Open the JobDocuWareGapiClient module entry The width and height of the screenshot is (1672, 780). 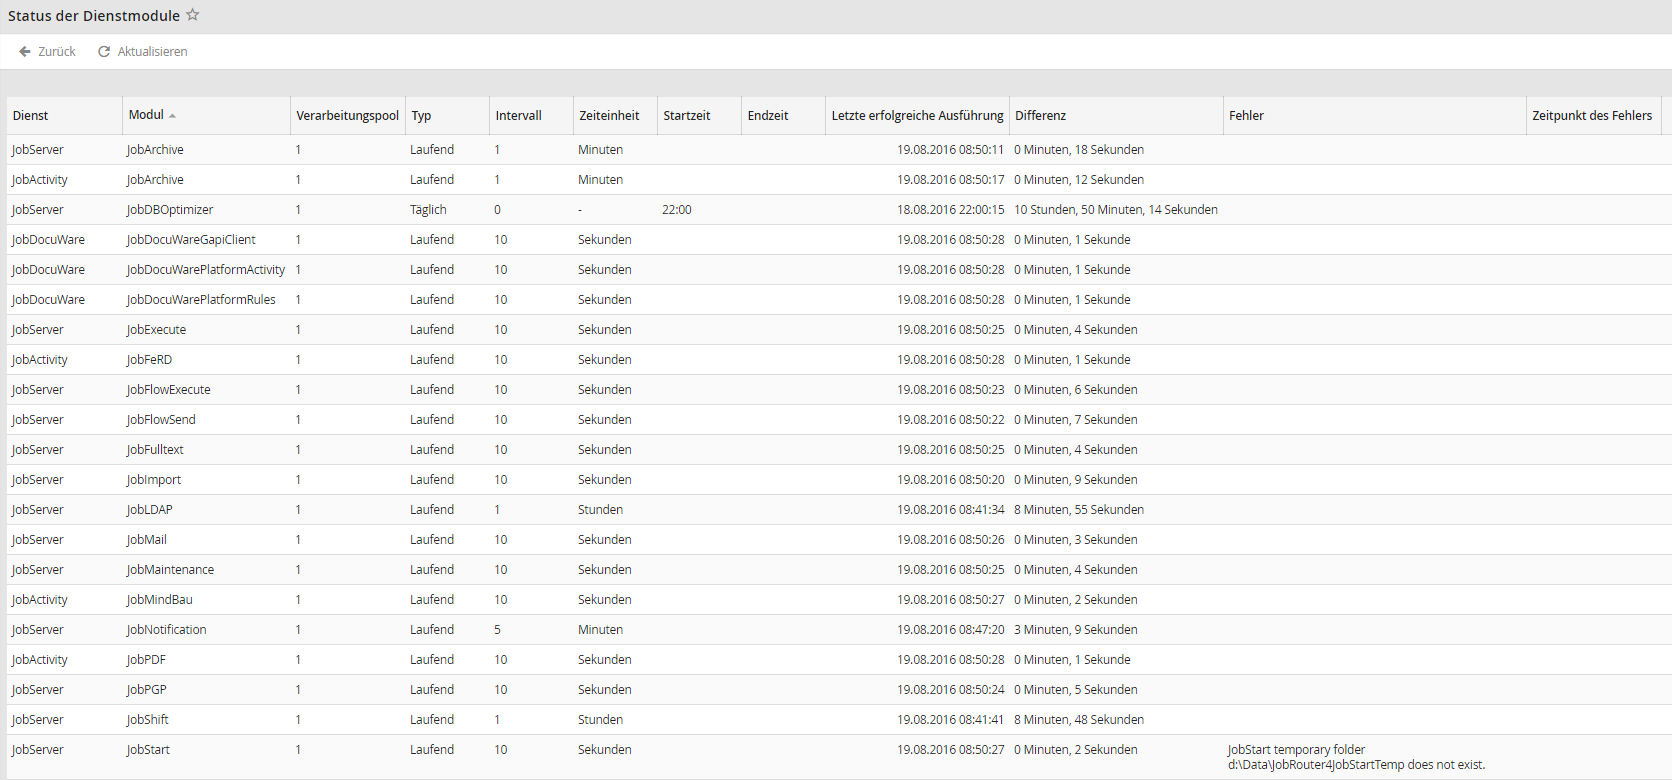point(191,240)
